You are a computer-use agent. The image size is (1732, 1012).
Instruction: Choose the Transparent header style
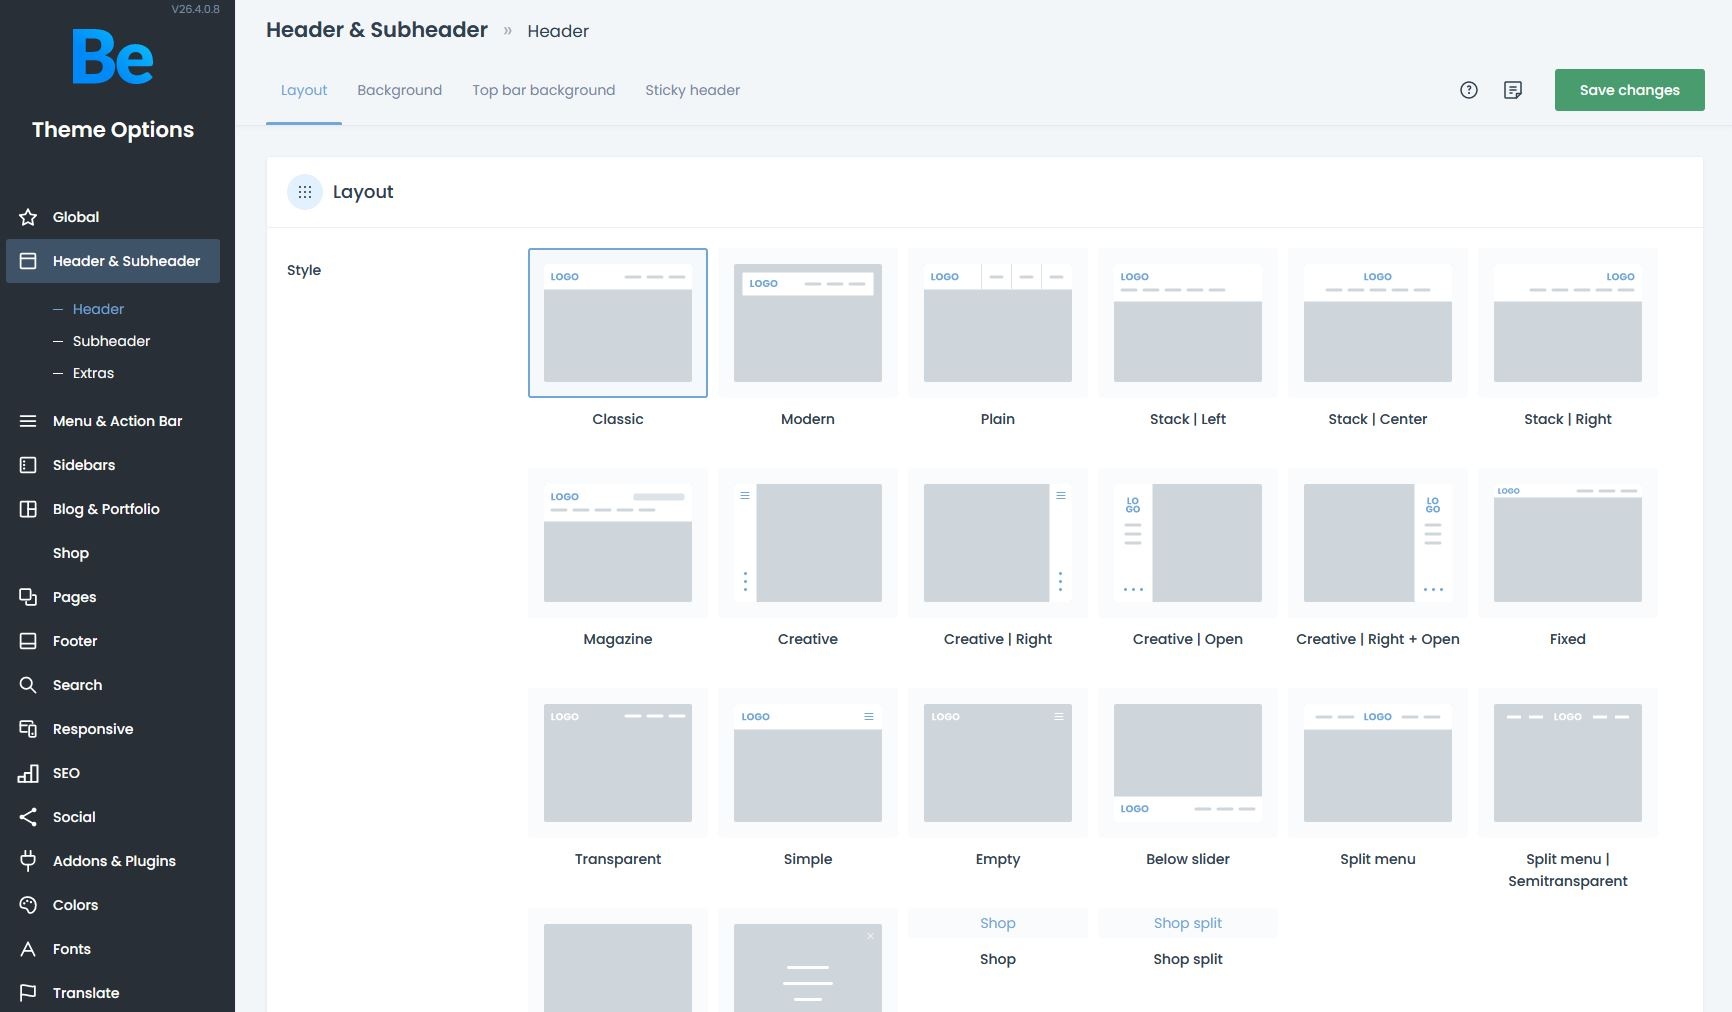pos(618,763)
